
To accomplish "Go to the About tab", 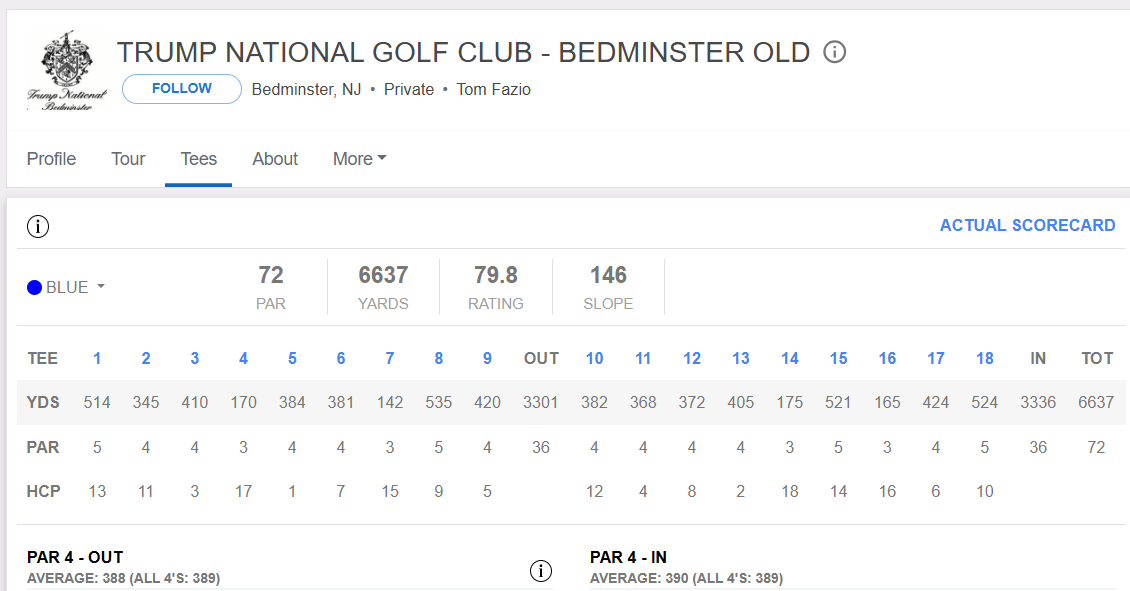I will click(x=275, y=159).
